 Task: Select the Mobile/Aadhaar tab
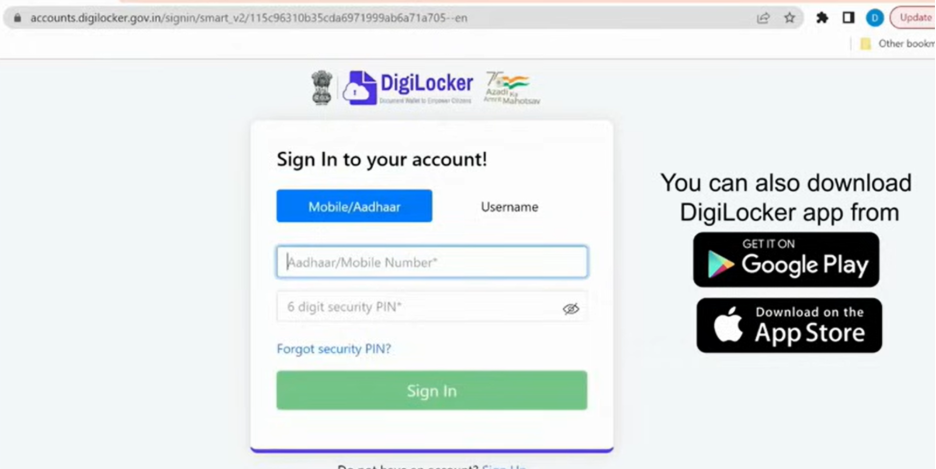(x=354, y=206)
